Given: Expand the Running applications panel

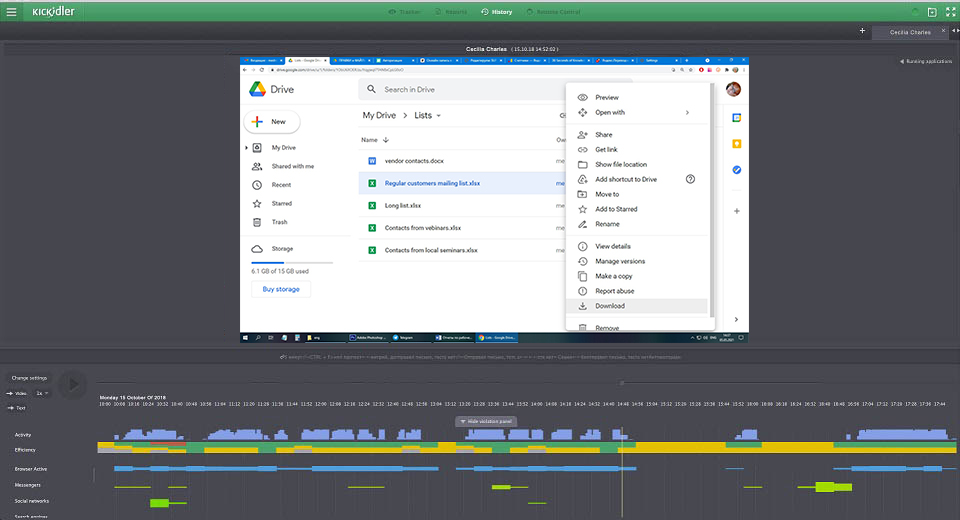Looking at the screenshot, I should 924,61.
